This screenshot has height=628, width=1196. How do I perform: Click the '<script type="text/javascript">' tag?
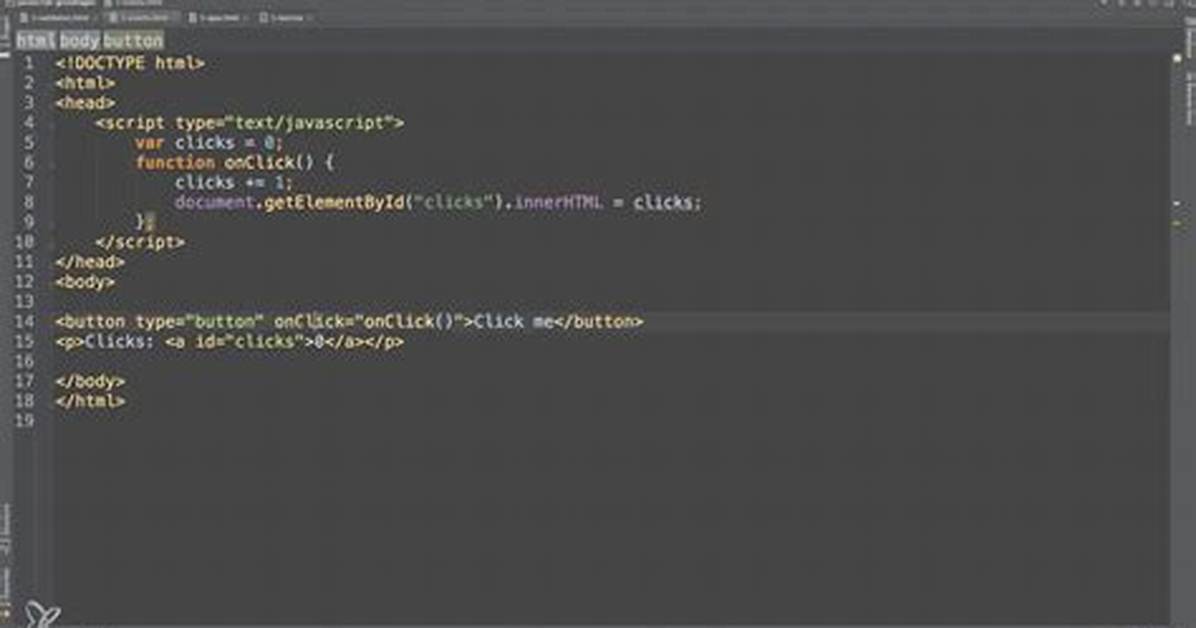point(249,122)
